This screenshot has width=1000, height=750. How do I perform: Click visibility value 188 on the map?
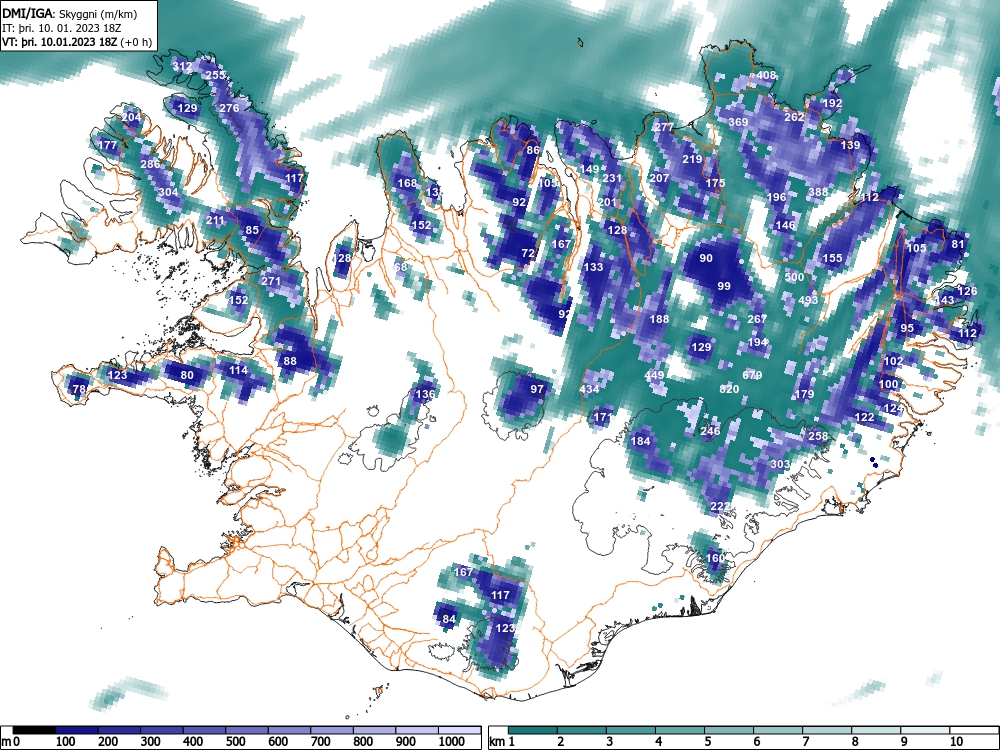[659, 319]
